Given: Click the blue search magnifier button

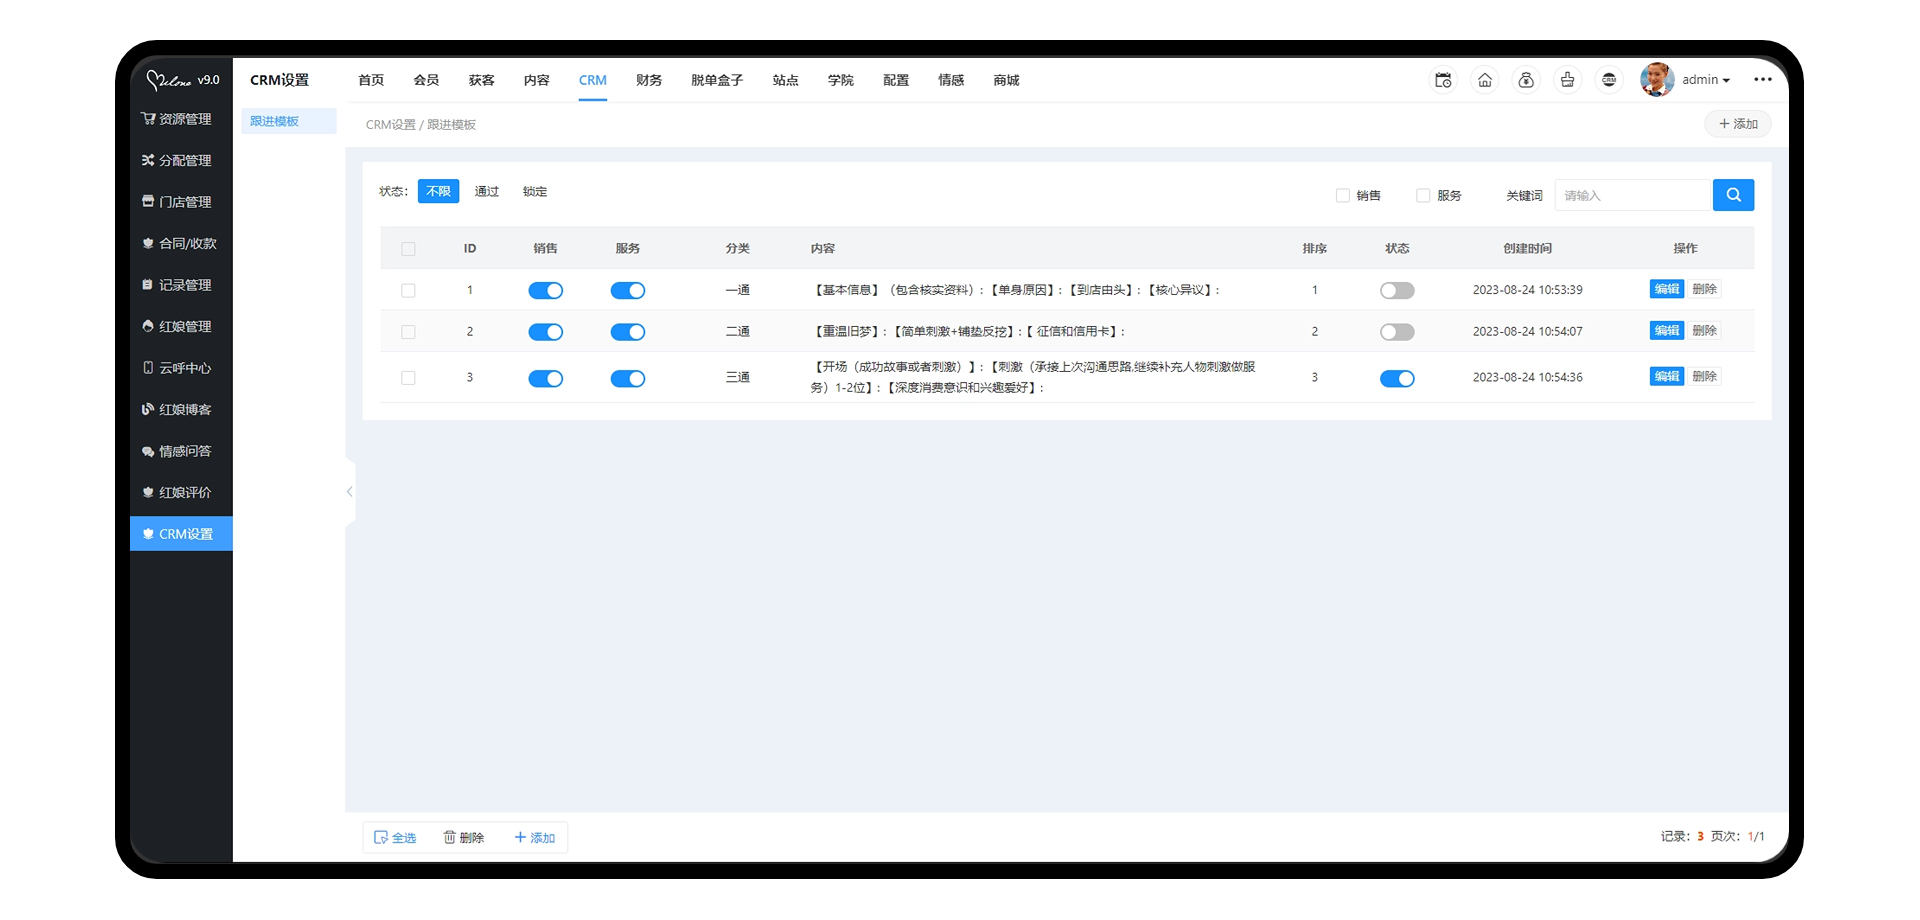Looking at the screenshot, I should tap(1733, 195).
